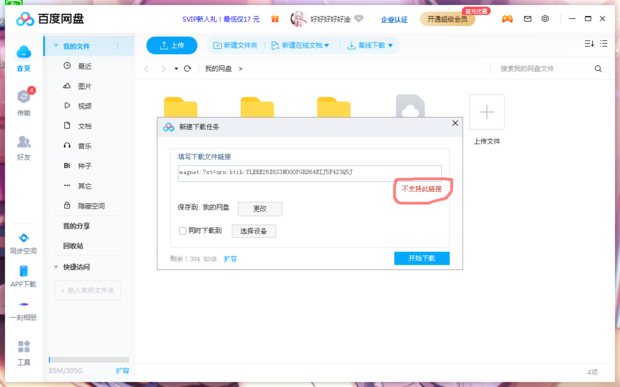Collapse the 我的文件 tree section

pos(56,46)
